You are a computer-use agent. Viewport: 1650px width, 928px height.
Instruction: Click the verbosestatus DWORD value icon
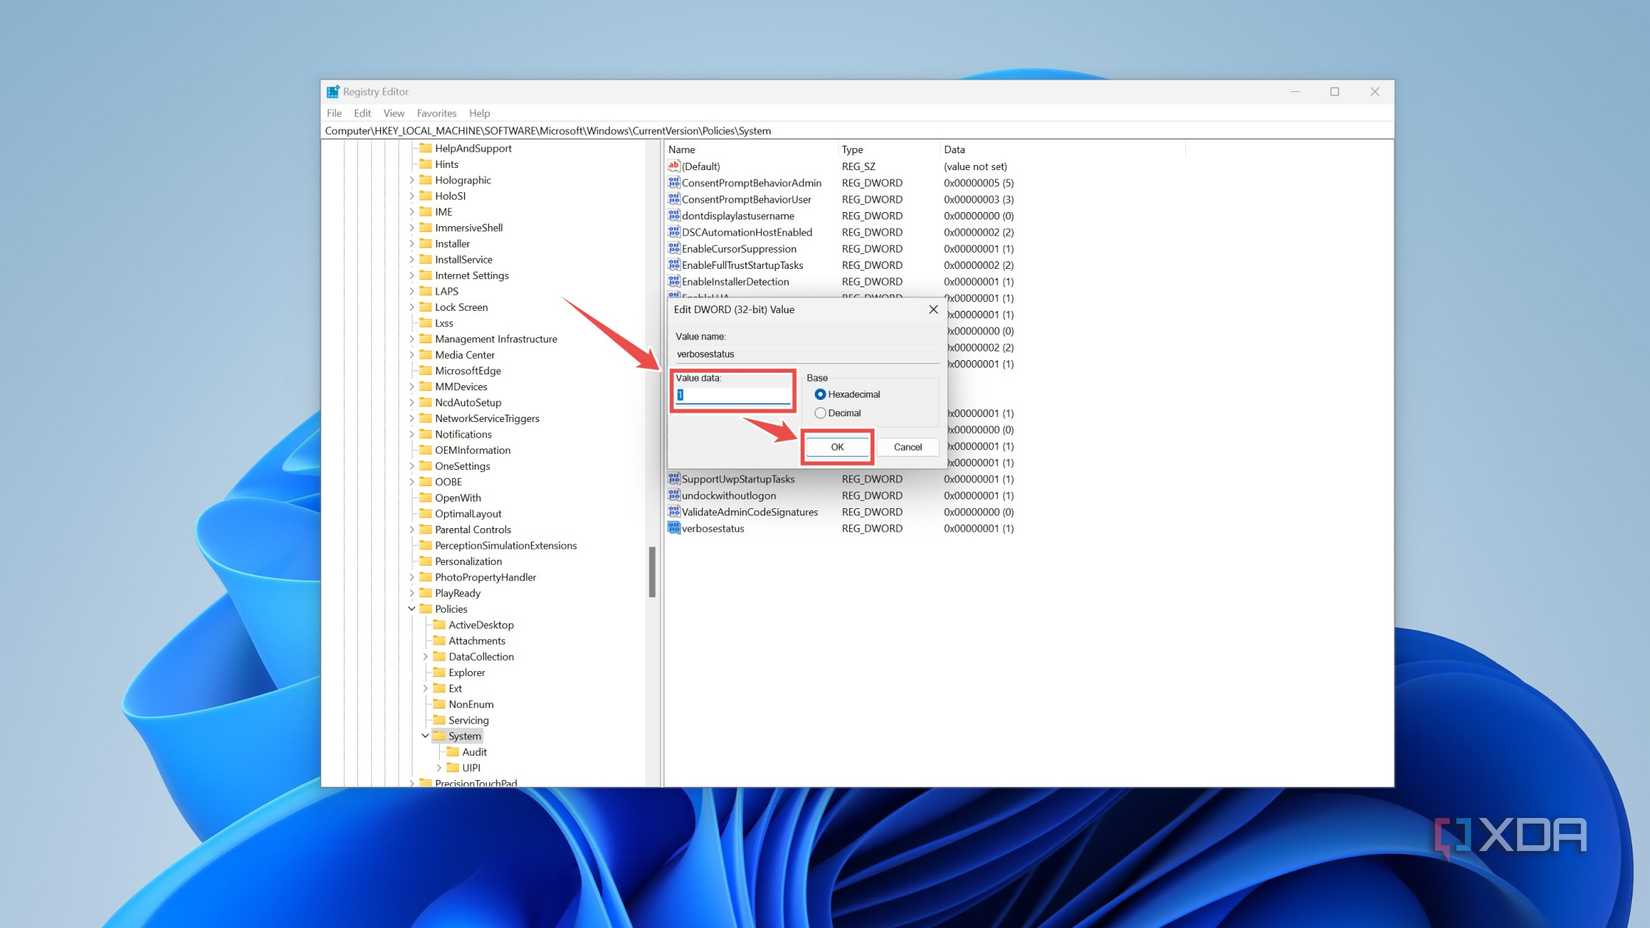click(674, 528)
